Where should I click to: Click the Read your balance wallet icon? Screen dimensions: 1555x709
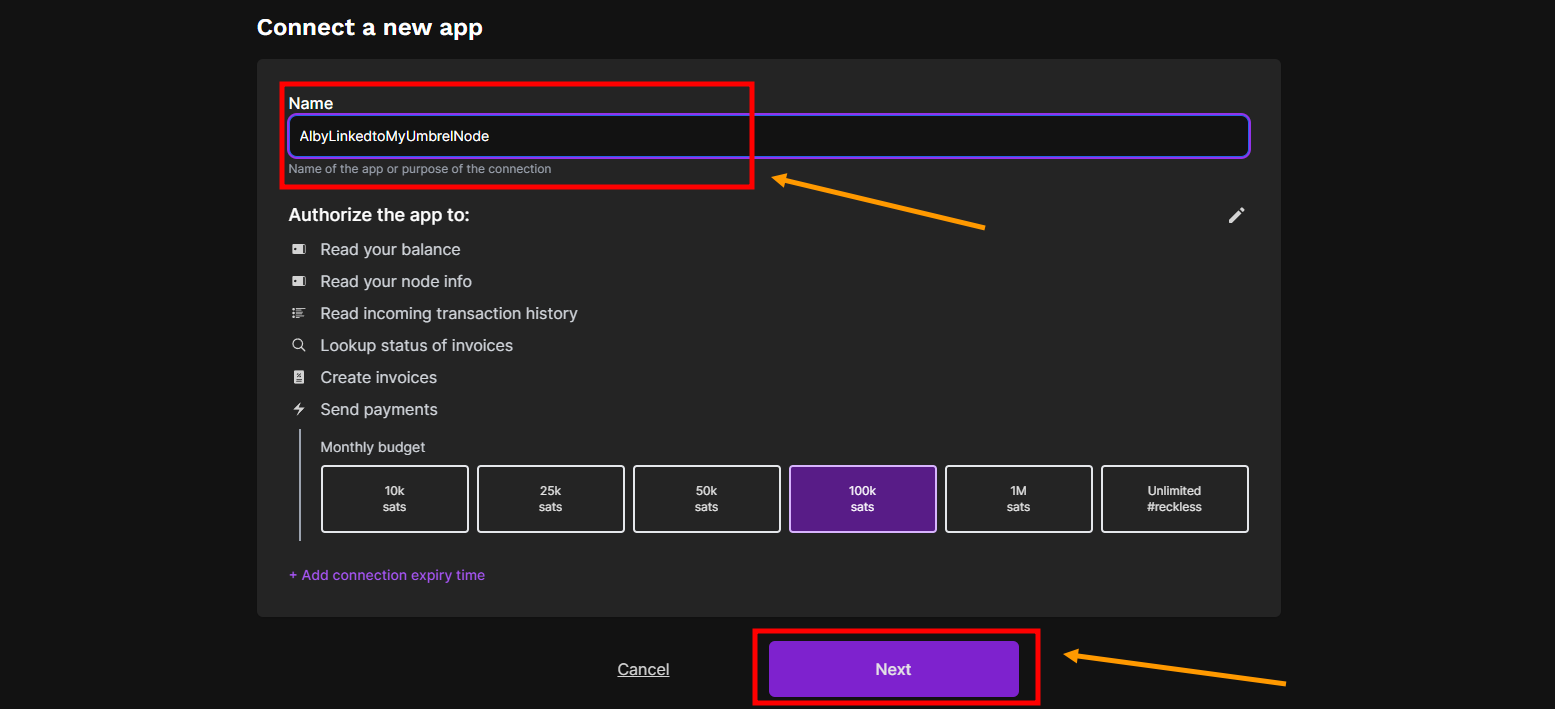pyautogui.click(x=298, y=249)
